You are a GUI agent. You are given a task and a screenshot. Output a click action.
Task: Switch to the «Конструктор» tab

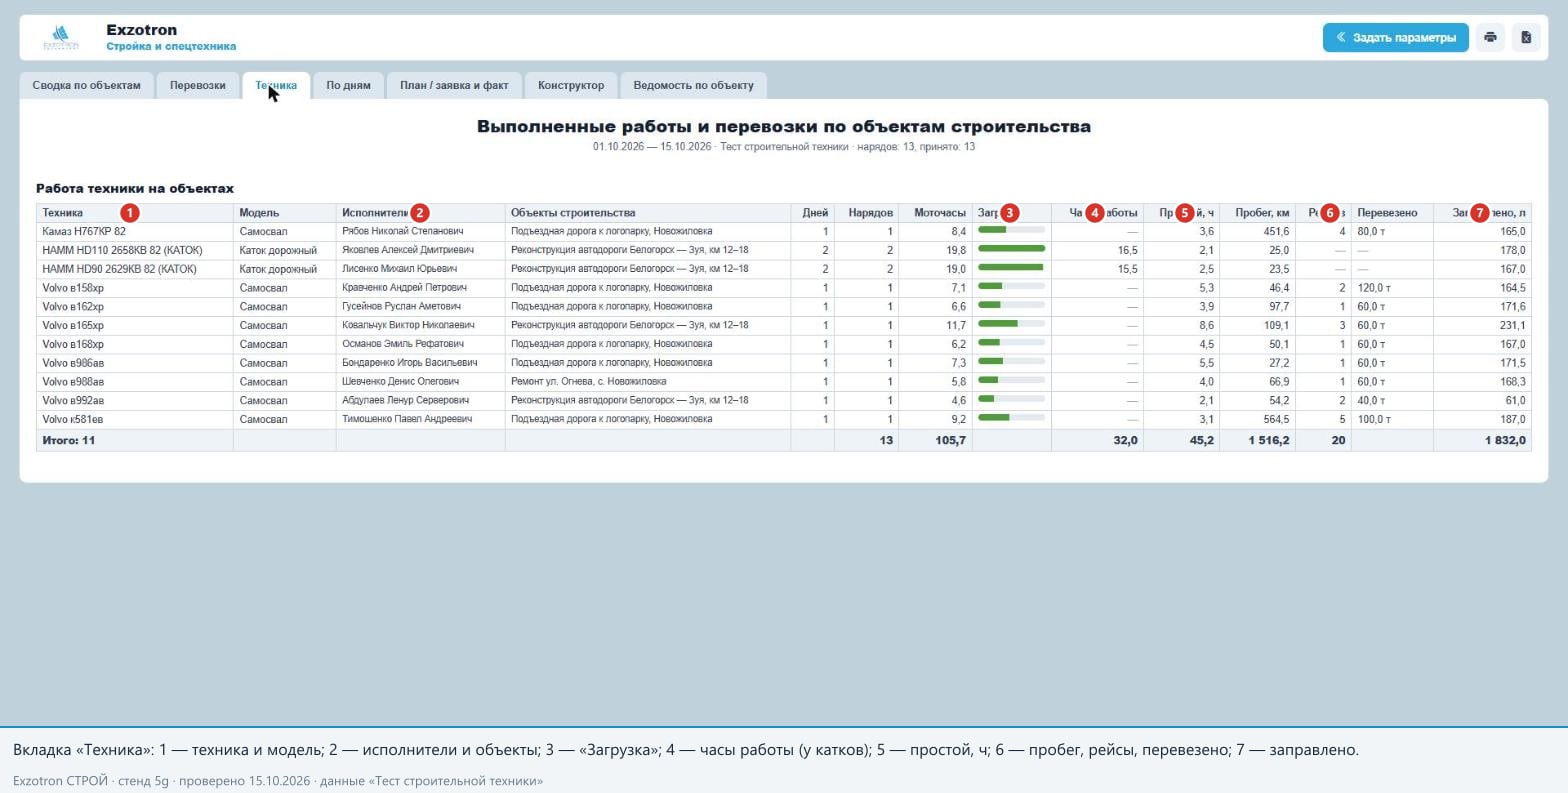click(571, 85)
